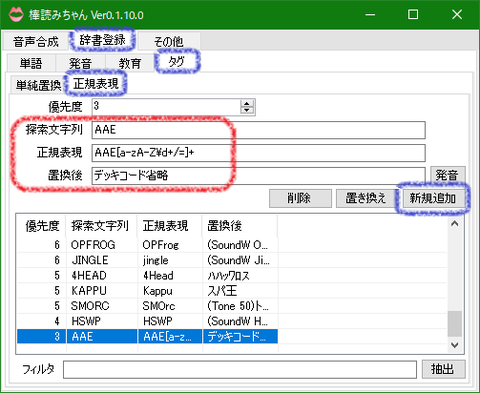Image resolution: width=480 pixels, height=393 pixels.
Task: Switch to the 正規表現 tab
Action: click(96, 83)
